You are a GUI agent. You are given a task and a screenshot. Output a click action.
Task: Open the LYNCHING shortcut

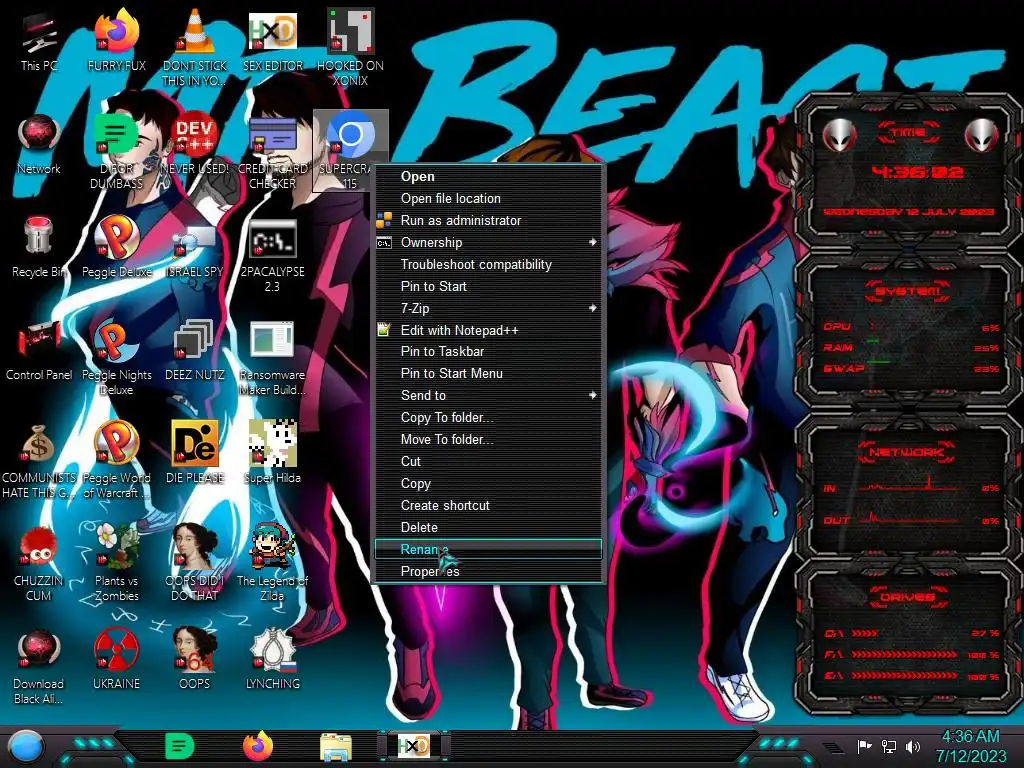pyautogui.click(x=273, y=660)
